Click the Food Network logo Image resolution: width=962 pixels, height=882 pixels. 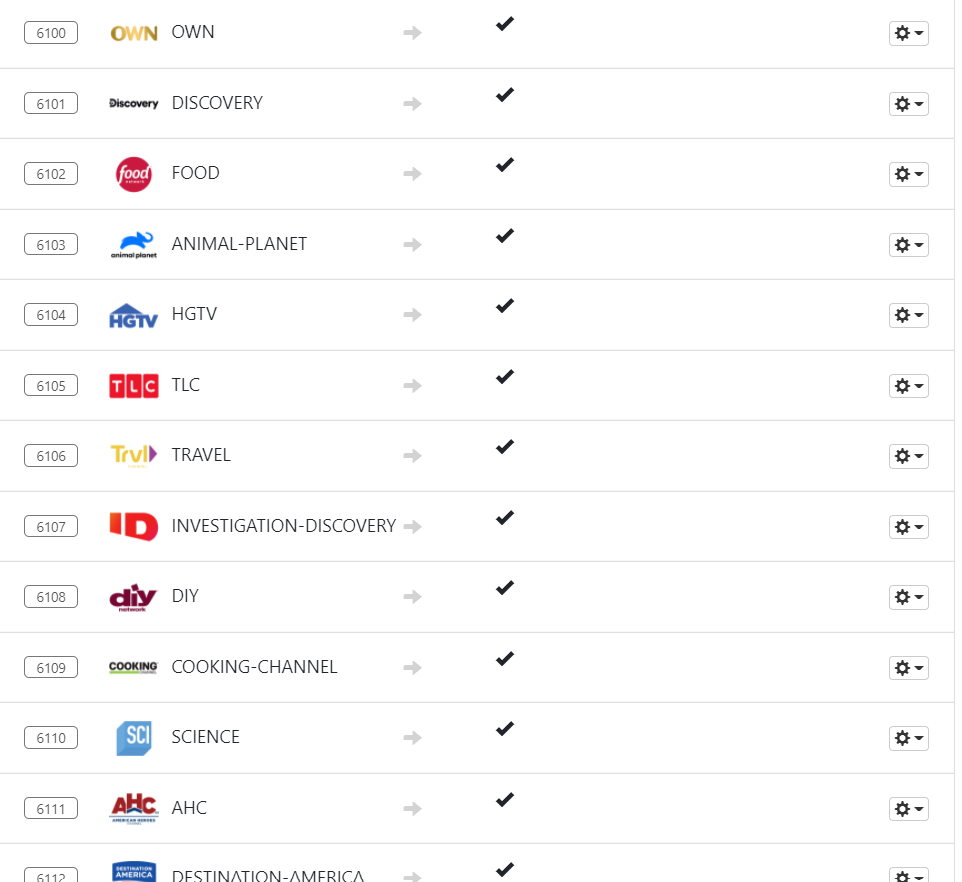click(134, 174)
